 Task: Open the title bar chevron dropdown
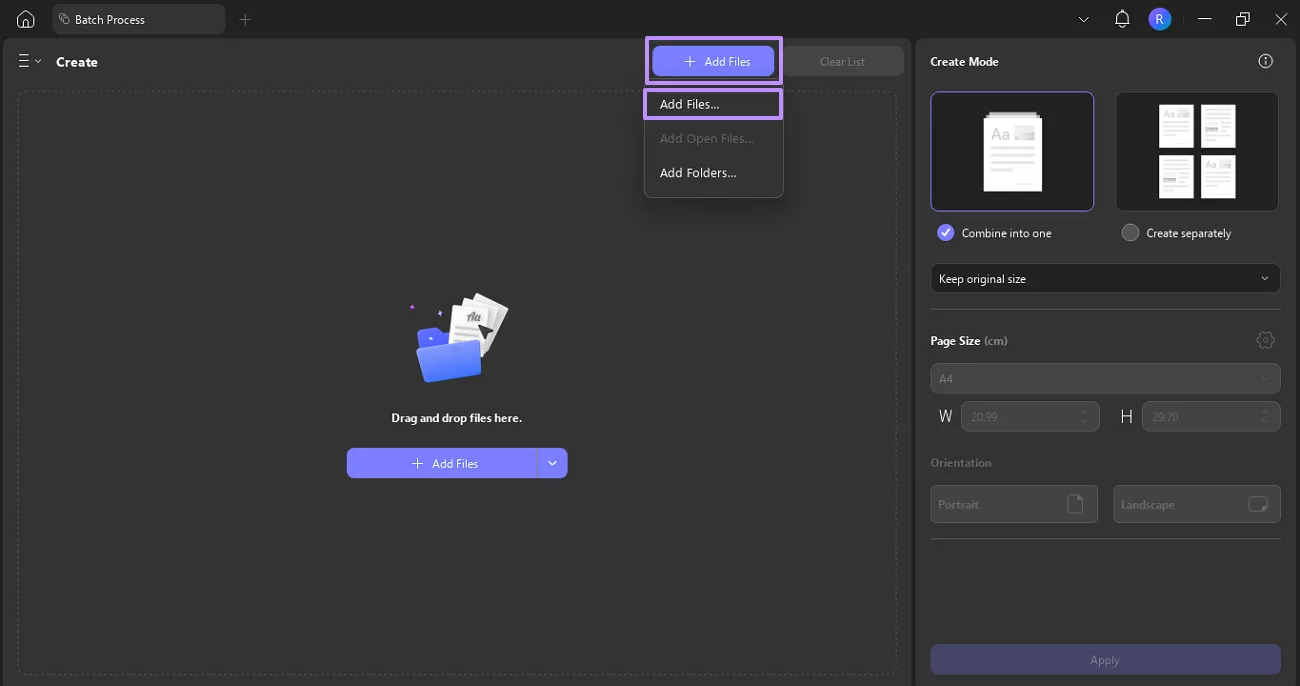1083,19
